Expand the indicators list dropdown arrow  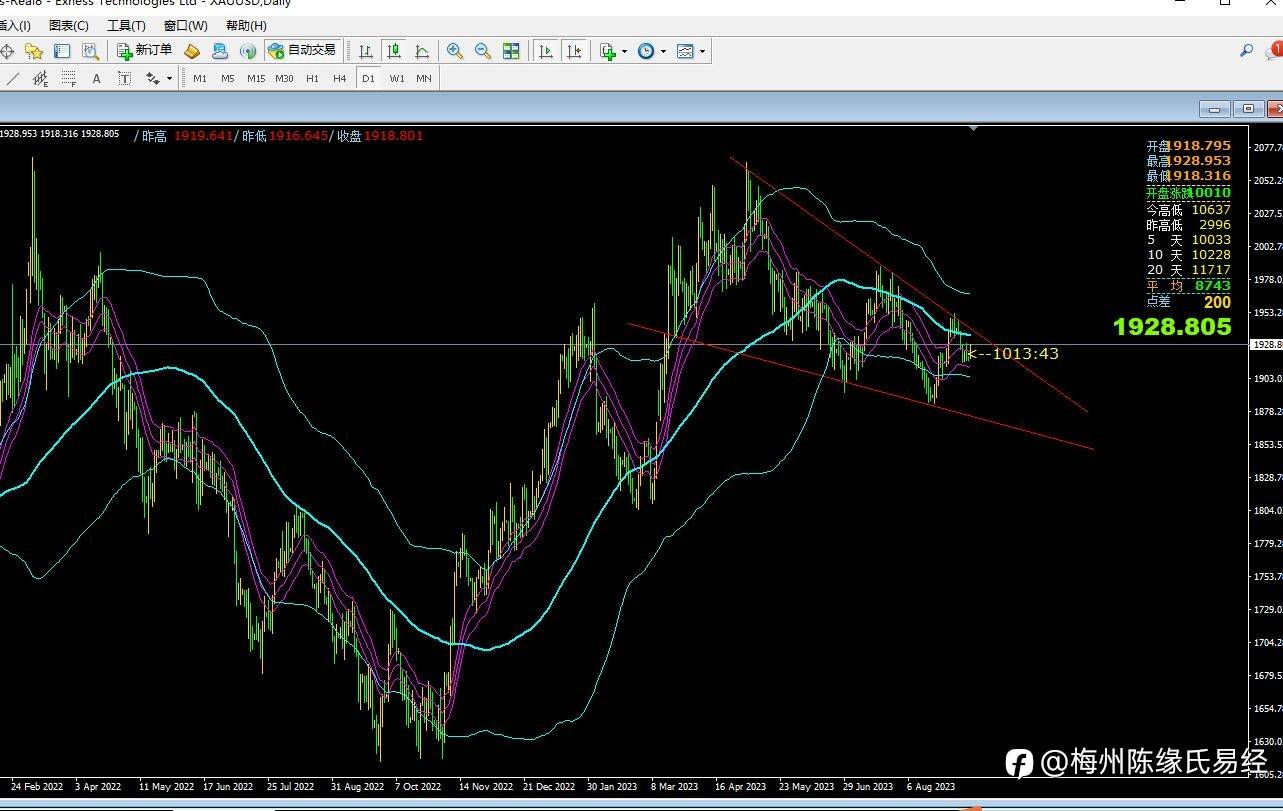[624, 51]
